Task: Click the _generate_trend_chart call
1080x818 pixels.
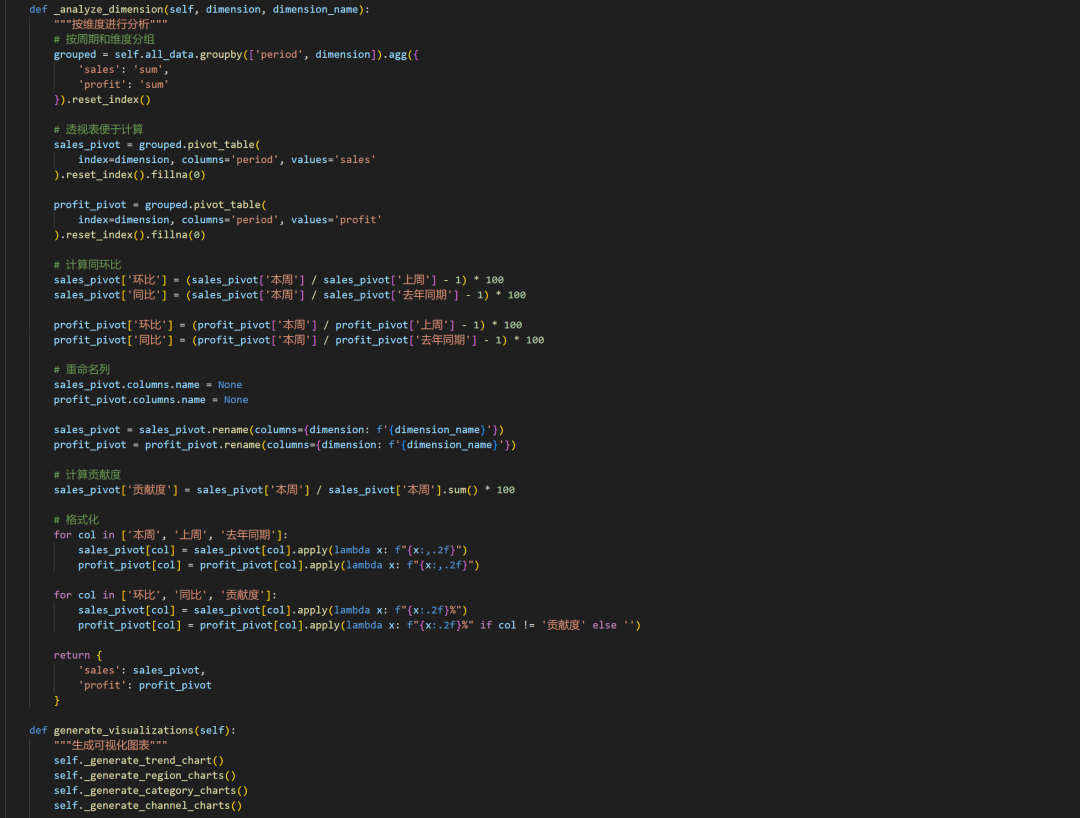Action: click(x=146, y=760)
